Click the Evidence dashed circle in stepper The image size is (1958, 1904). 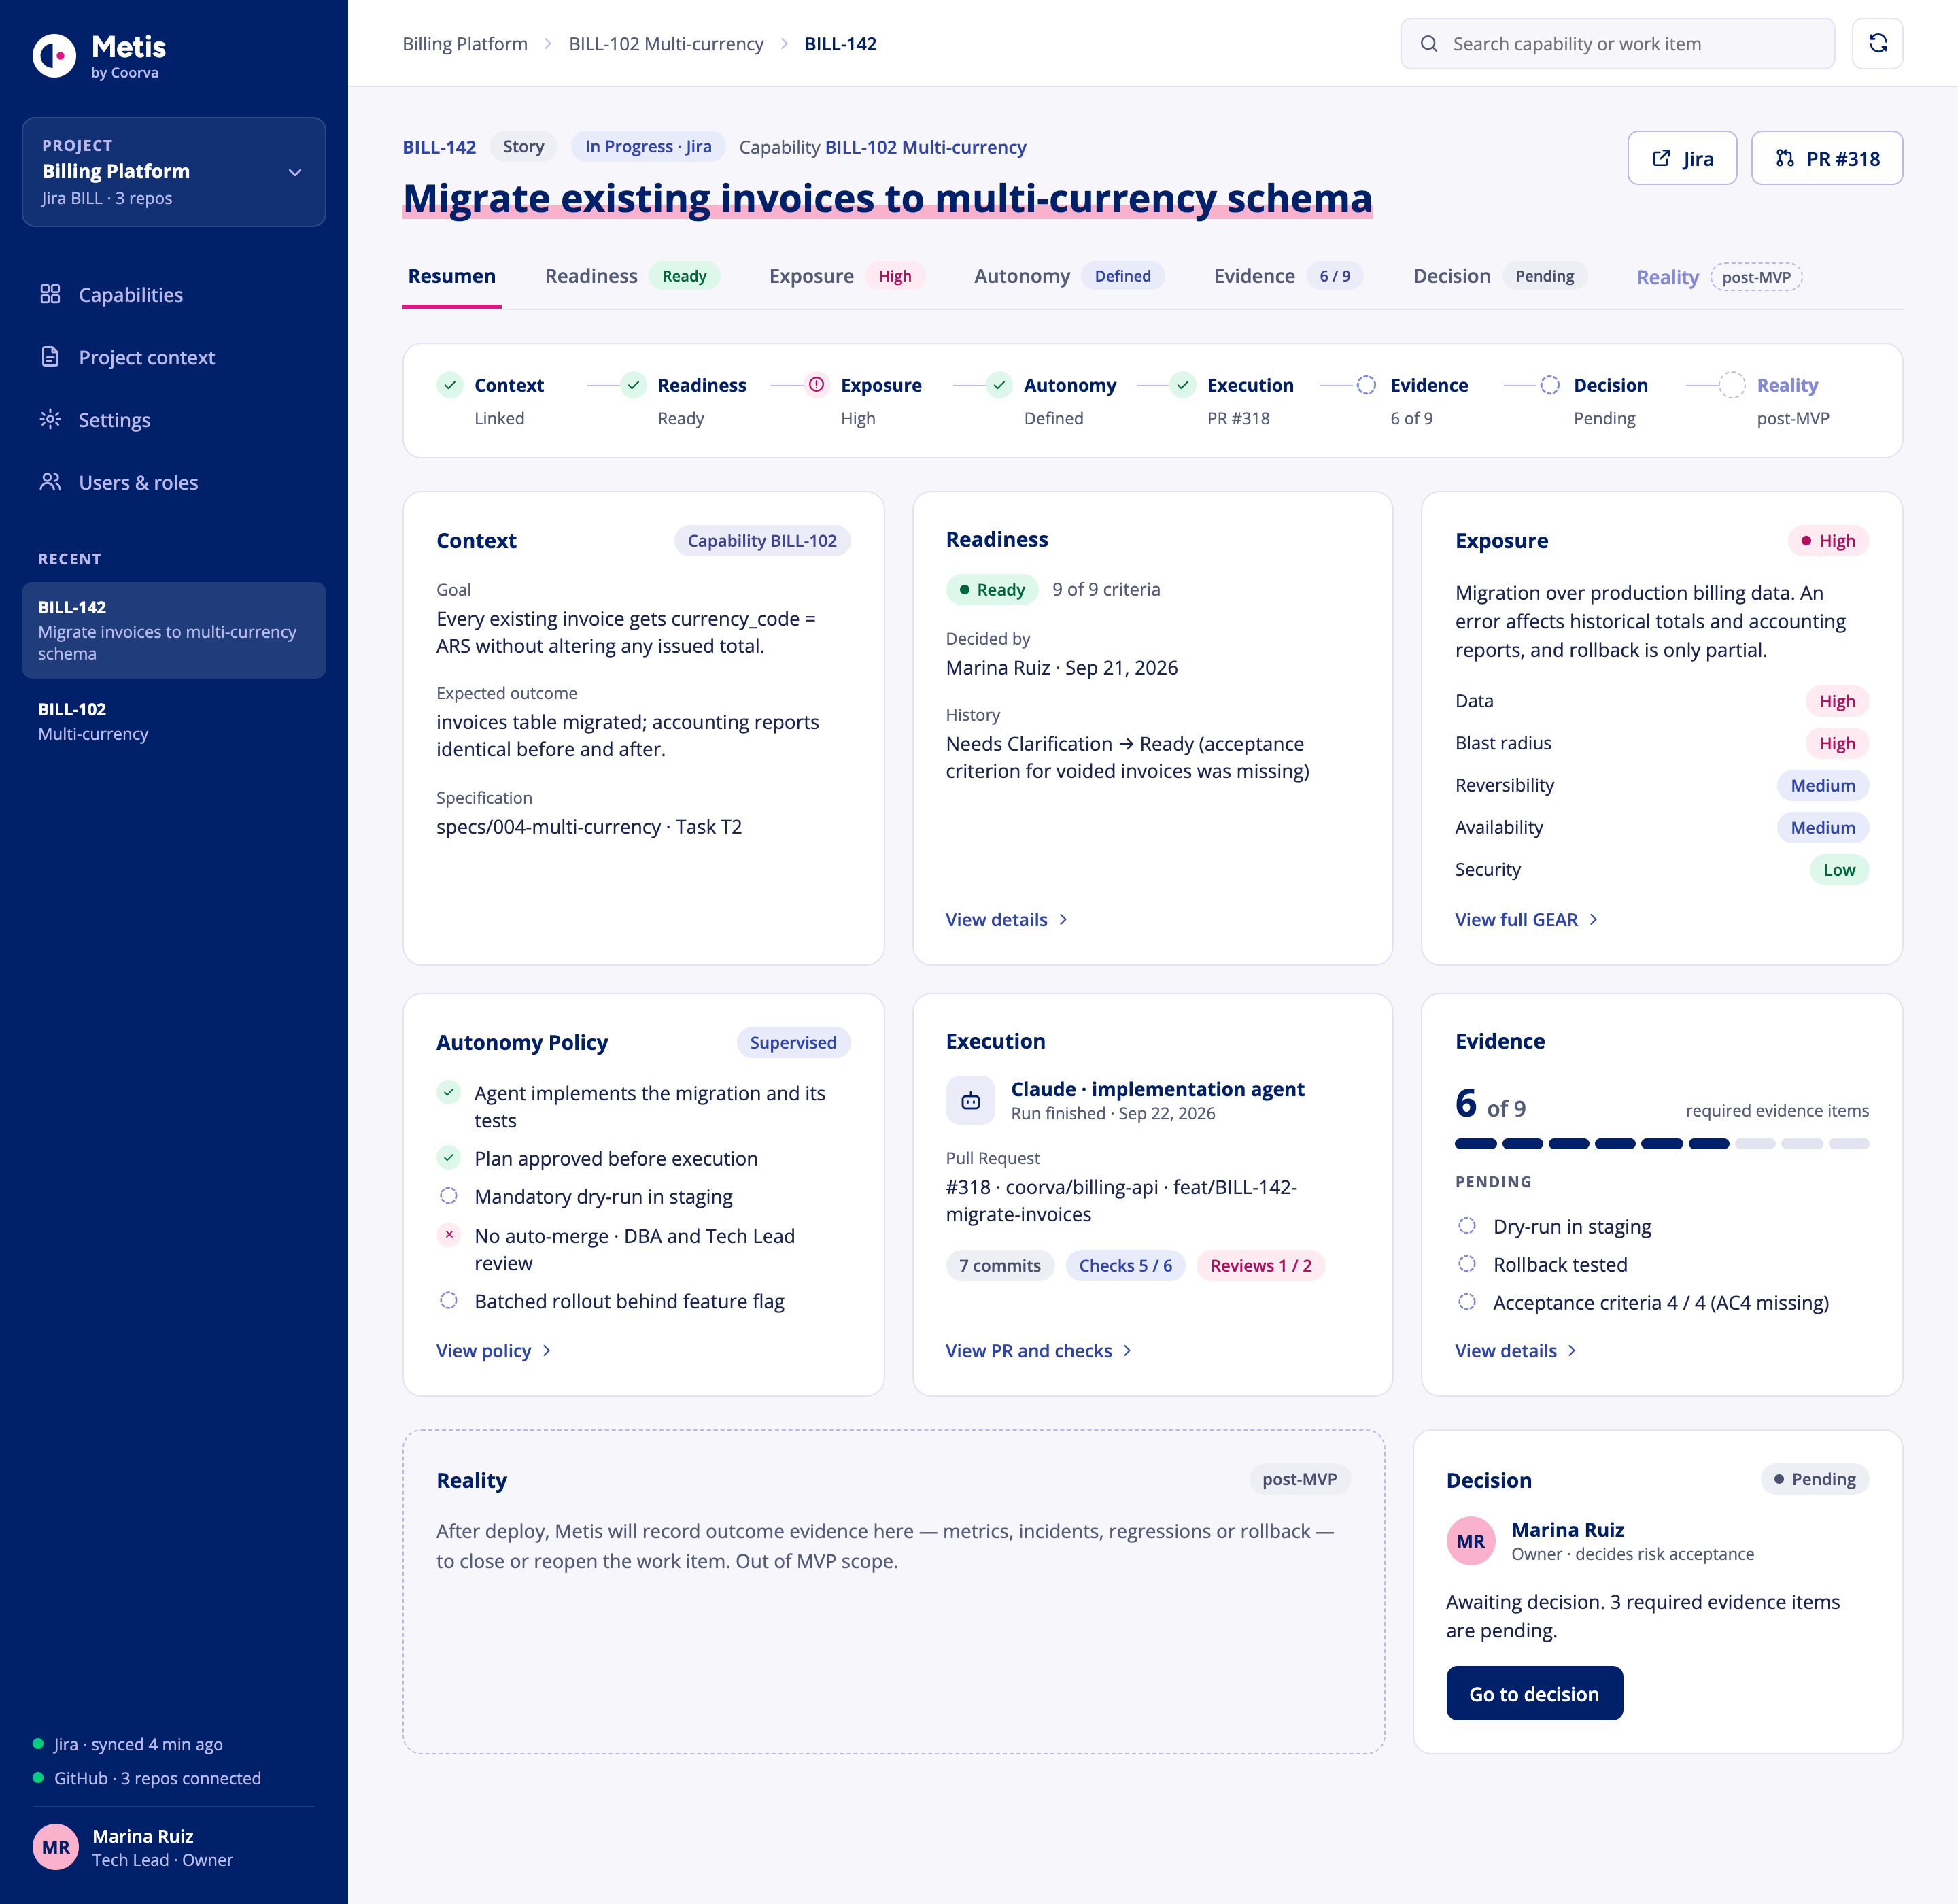click(x=1366, y=385)
